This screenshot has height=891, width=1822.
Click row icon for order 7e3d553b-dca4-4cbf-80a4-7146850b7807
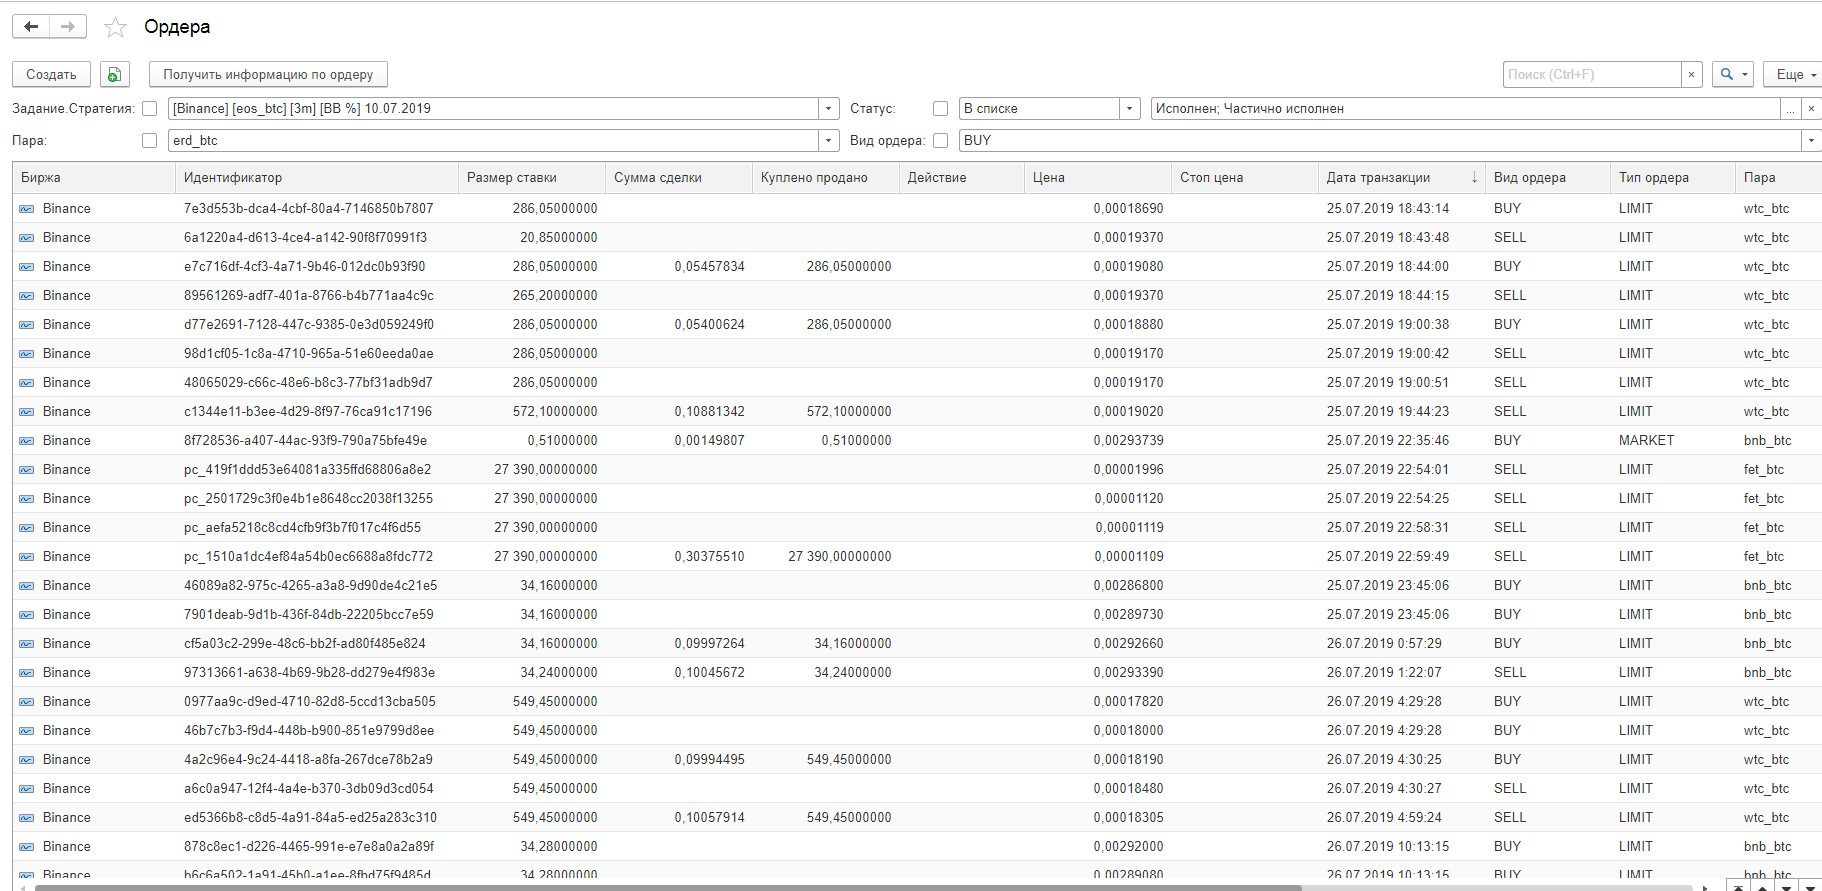(27, 209)
